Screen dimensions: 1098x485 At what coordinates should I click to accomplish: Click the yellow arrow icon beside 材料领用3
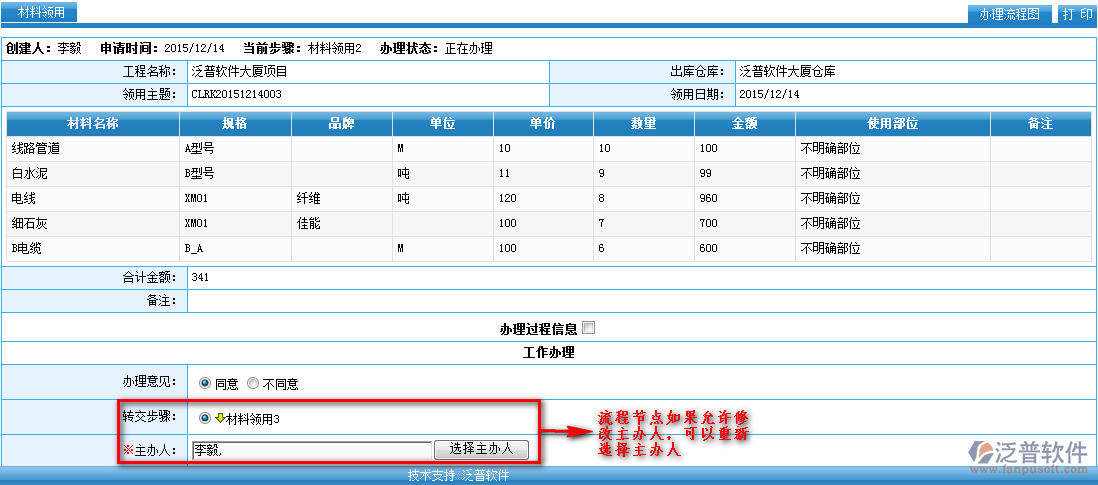pos(220,418)
